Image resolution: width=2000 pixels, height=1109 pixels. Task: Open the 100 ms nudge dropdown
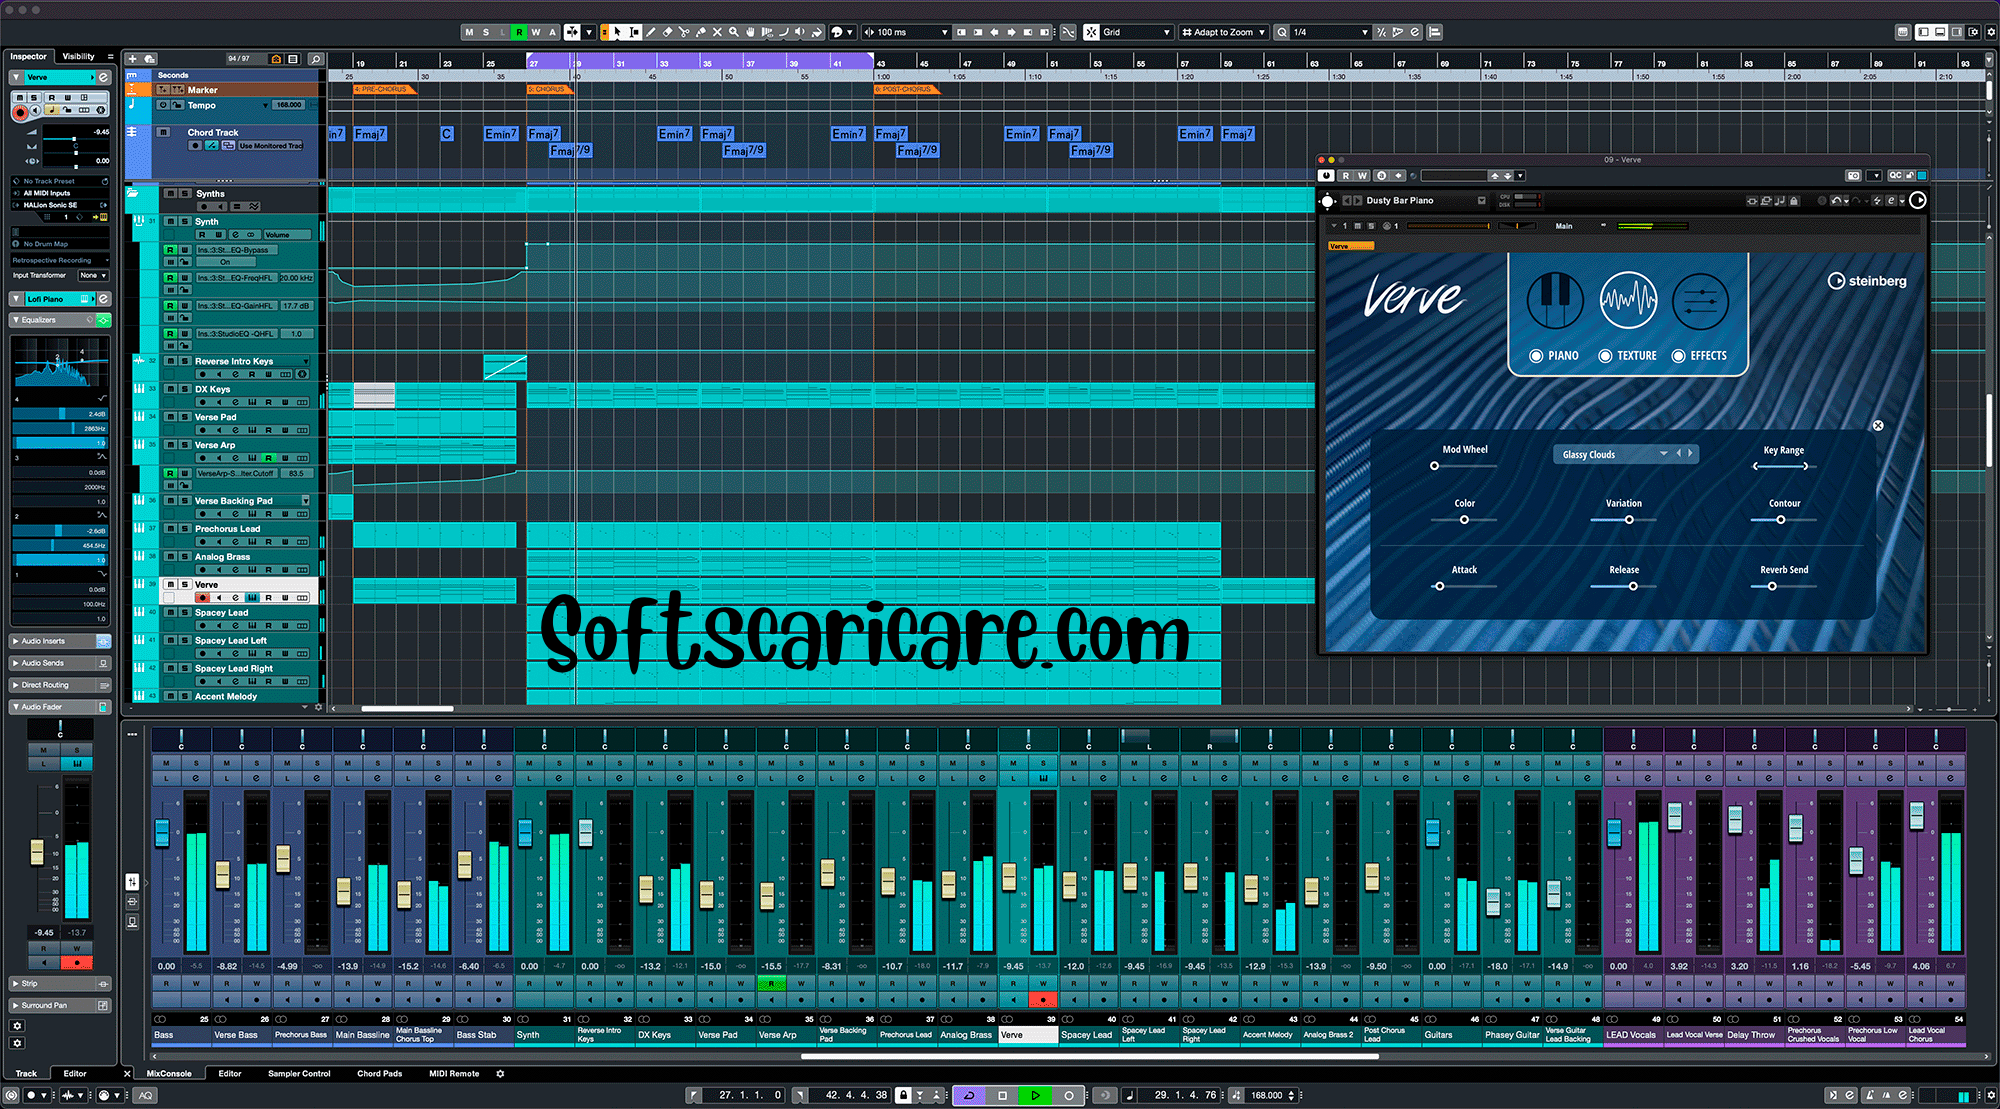908,32
